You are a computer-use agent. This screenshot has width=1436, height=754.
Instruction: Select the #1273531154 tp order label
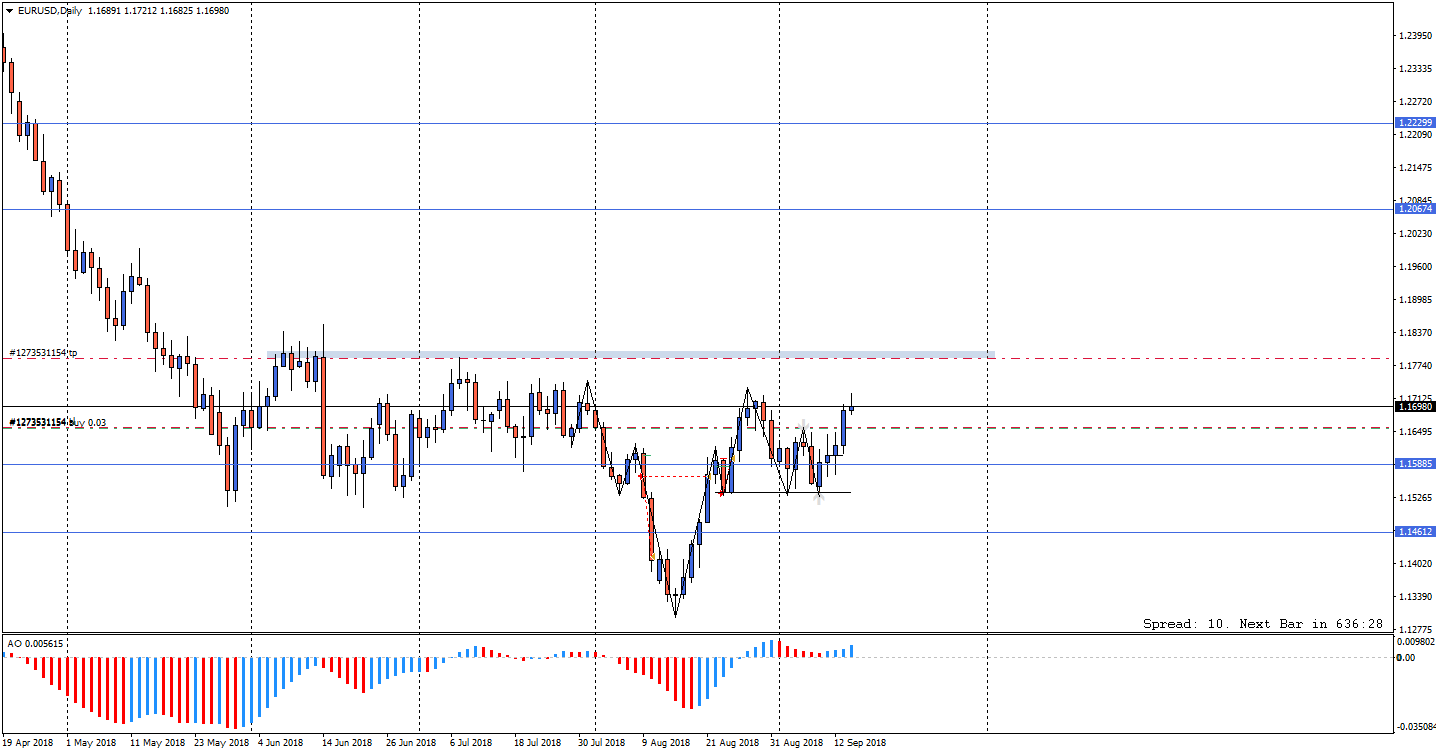(x=44, y=353)
